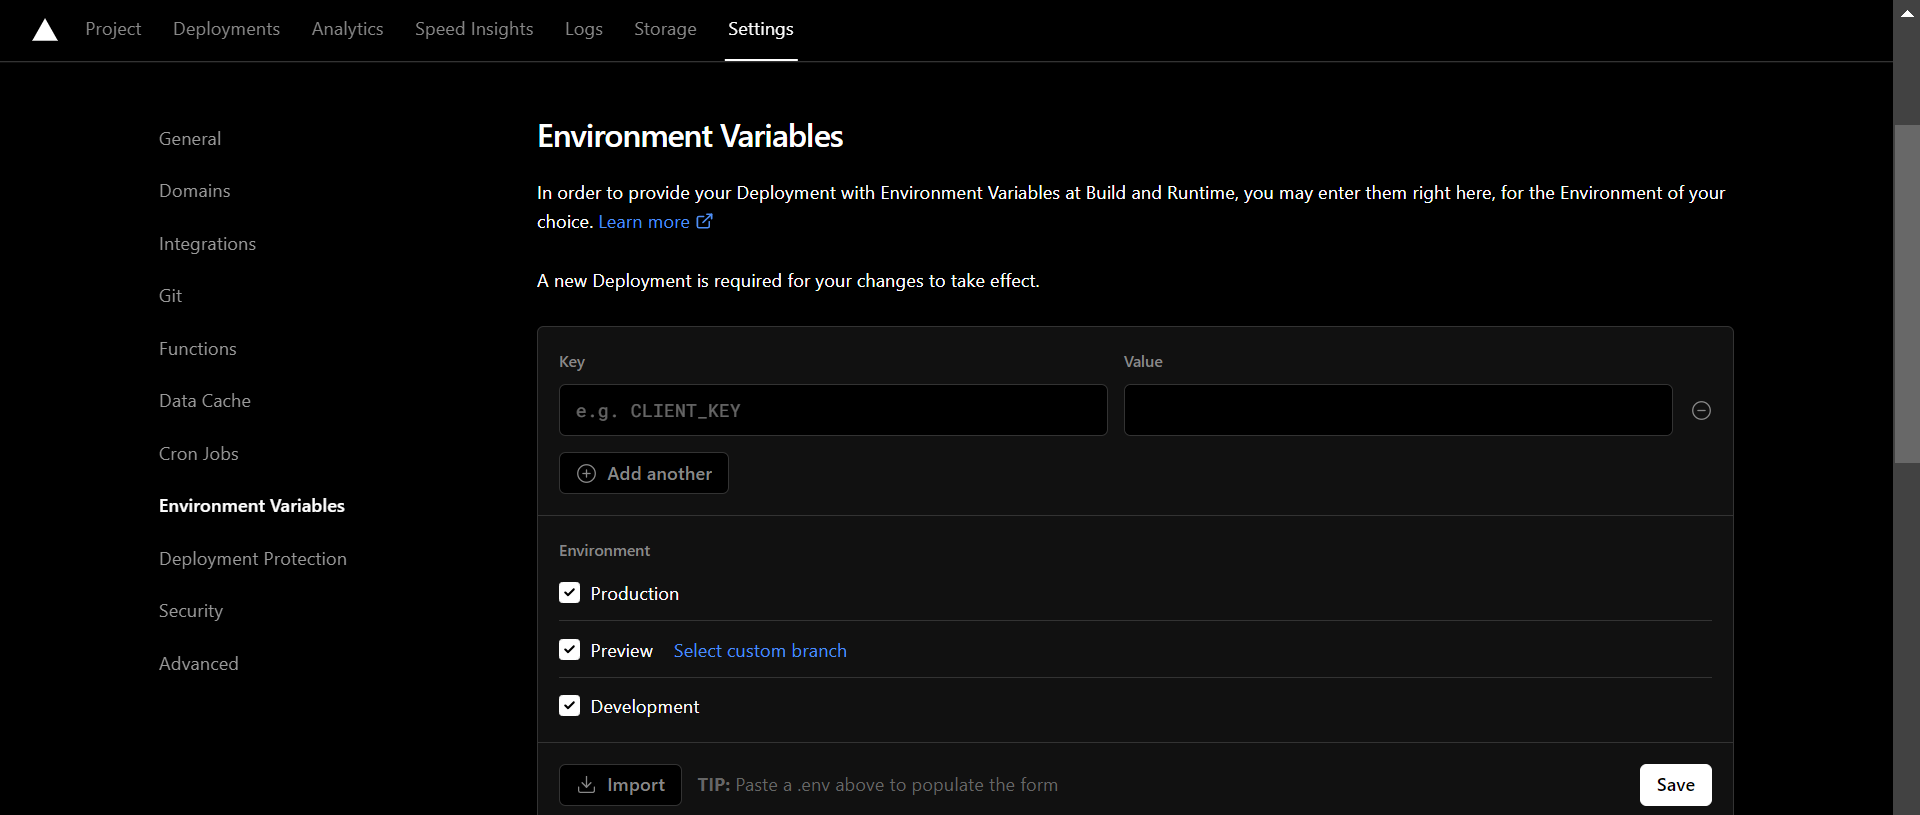
Task: Go to the Storage tab
Action: (665, 29)
